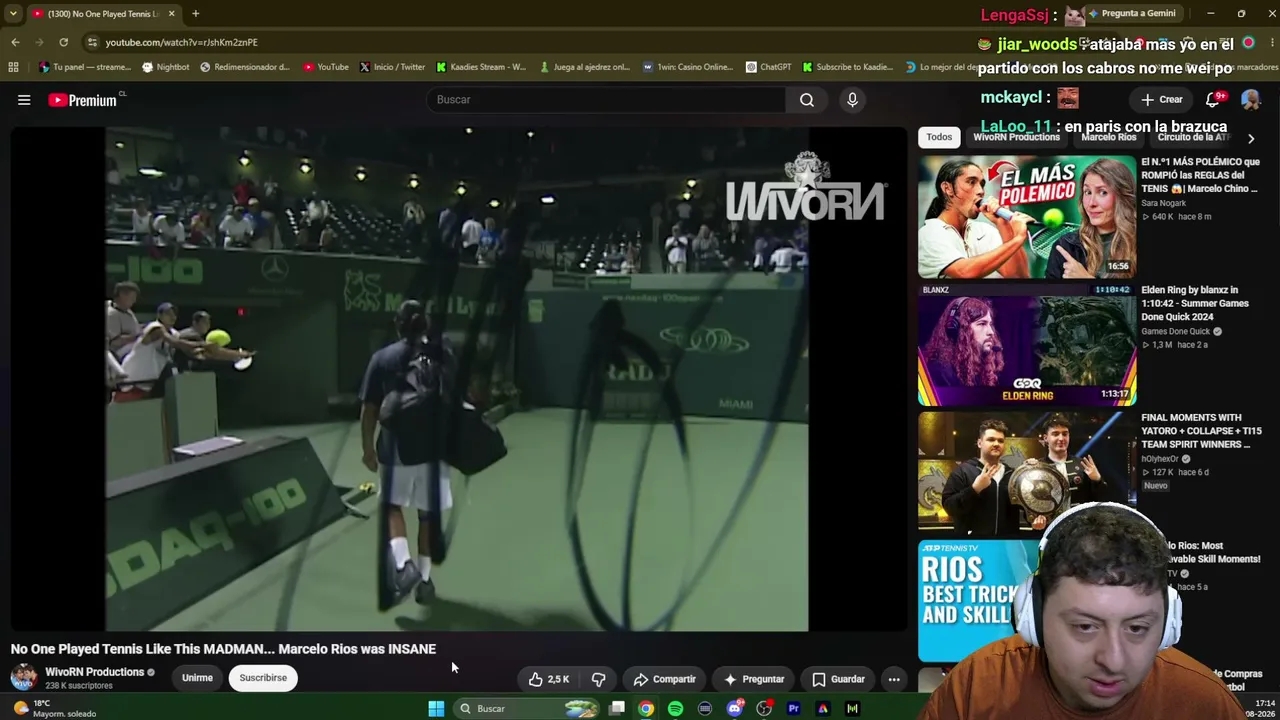Open Games Done Quick channel name
1280x720 pixels.
tap(1175, 331)
